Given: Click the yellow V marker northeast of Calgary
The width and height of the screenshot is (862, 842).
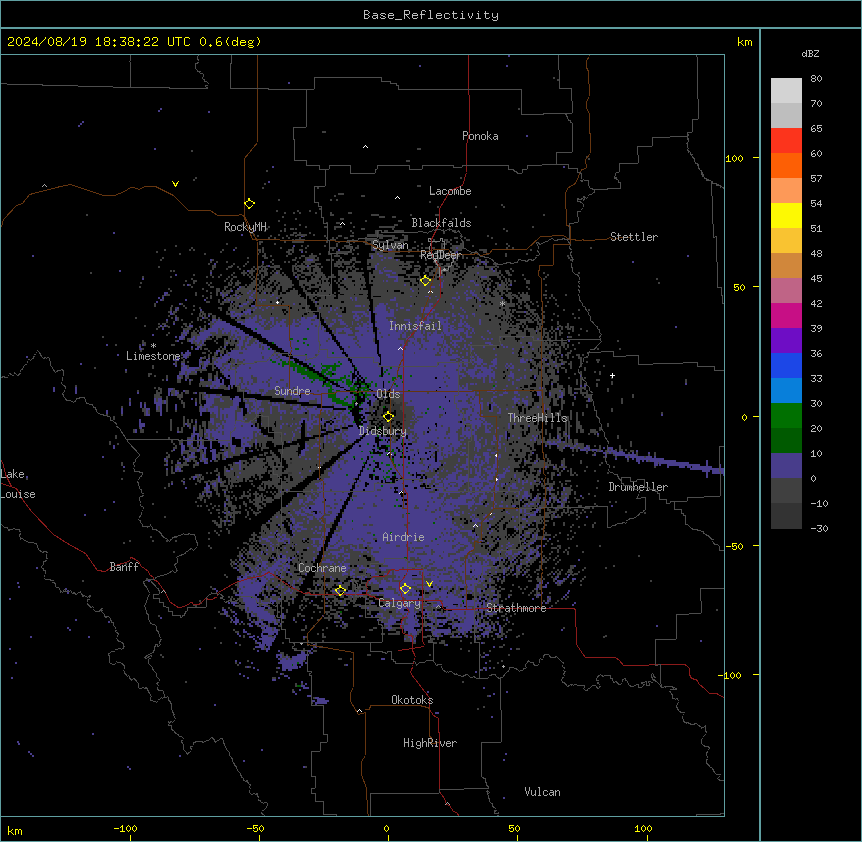Looking at the screenshot, I should (429, 584).
